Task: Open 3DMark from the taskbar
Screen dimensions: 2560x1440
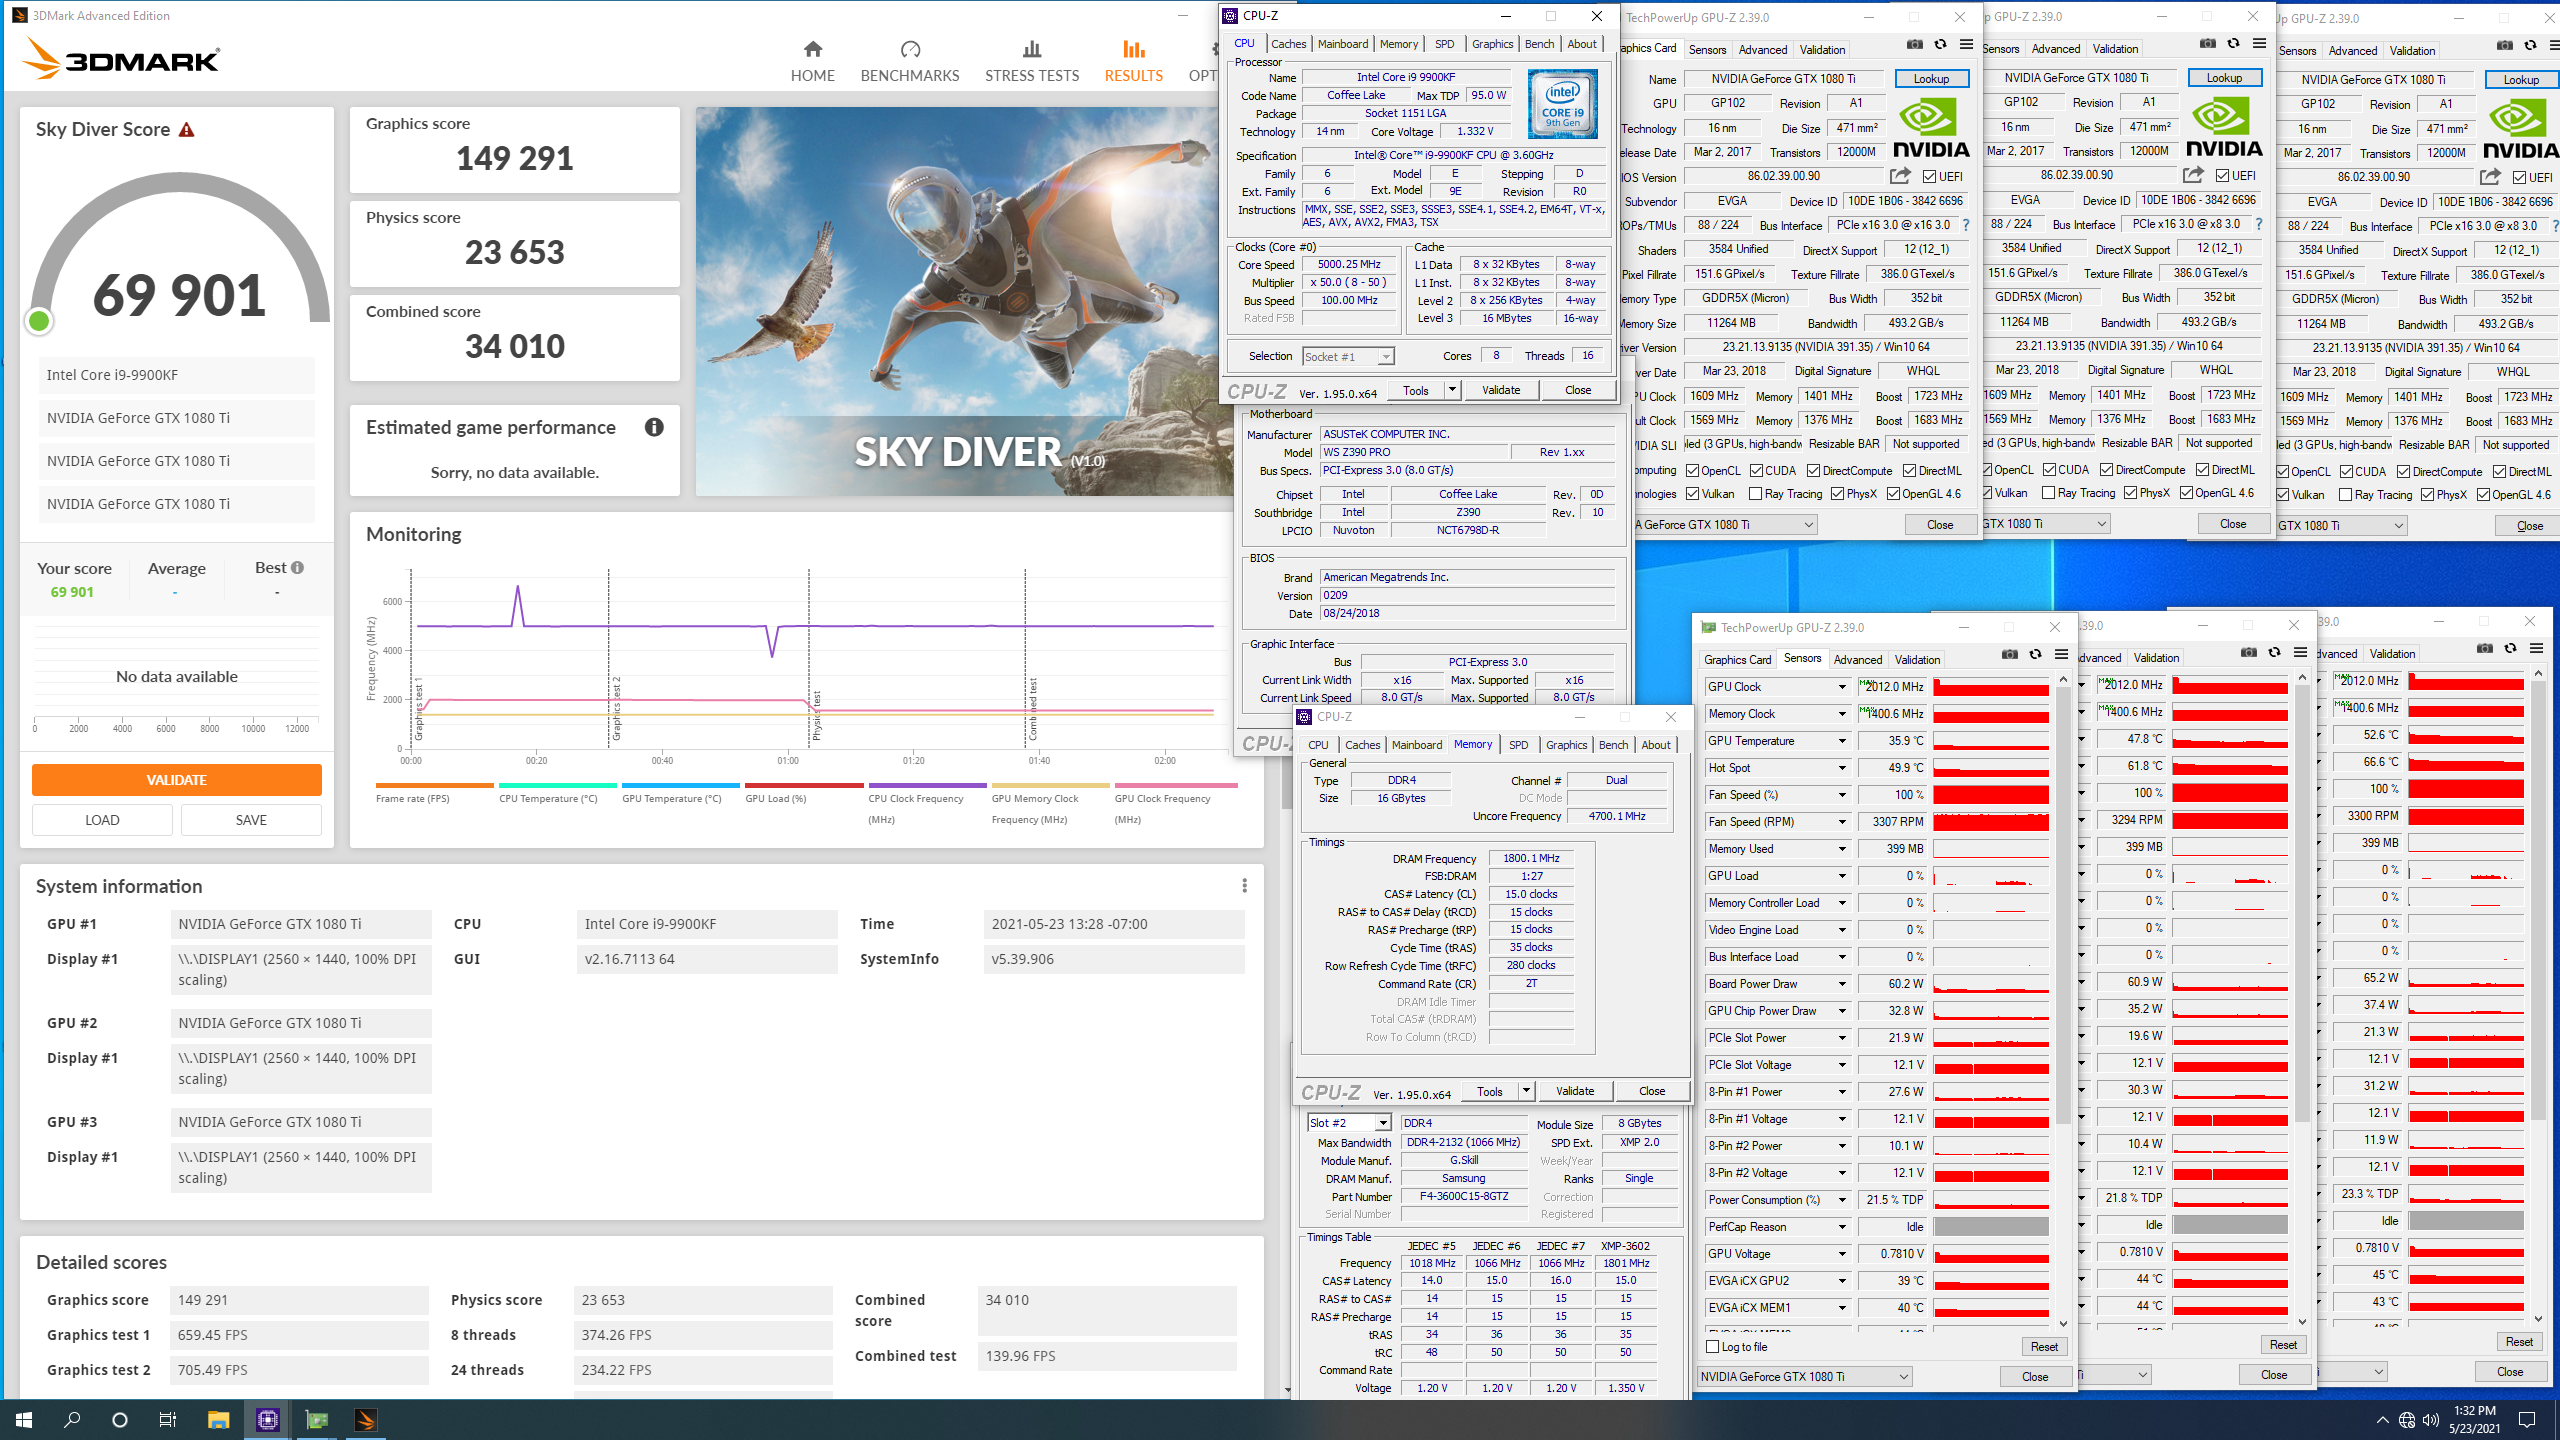Action: coord(365,1420)
